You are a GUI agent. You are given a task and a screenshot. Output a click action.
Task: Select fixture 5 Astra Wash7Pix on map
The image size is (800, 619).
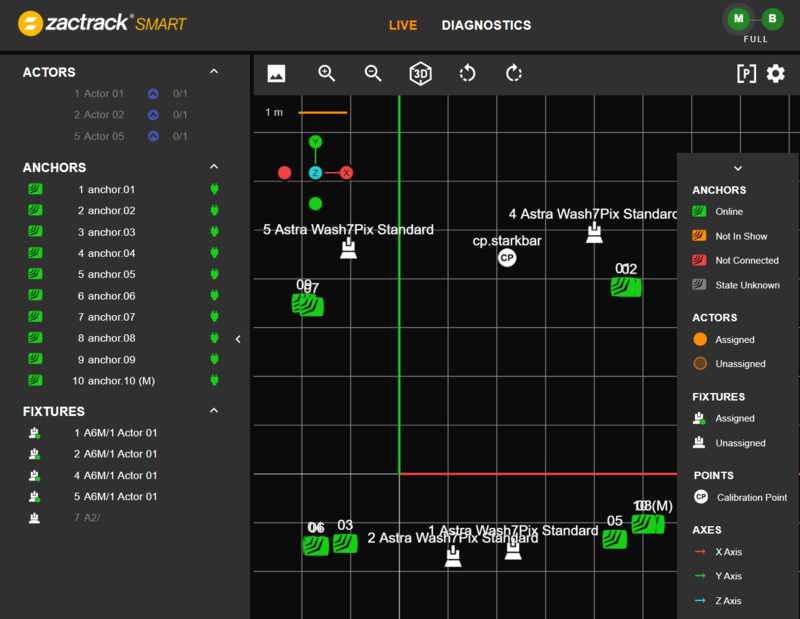(x=348, y=249)
